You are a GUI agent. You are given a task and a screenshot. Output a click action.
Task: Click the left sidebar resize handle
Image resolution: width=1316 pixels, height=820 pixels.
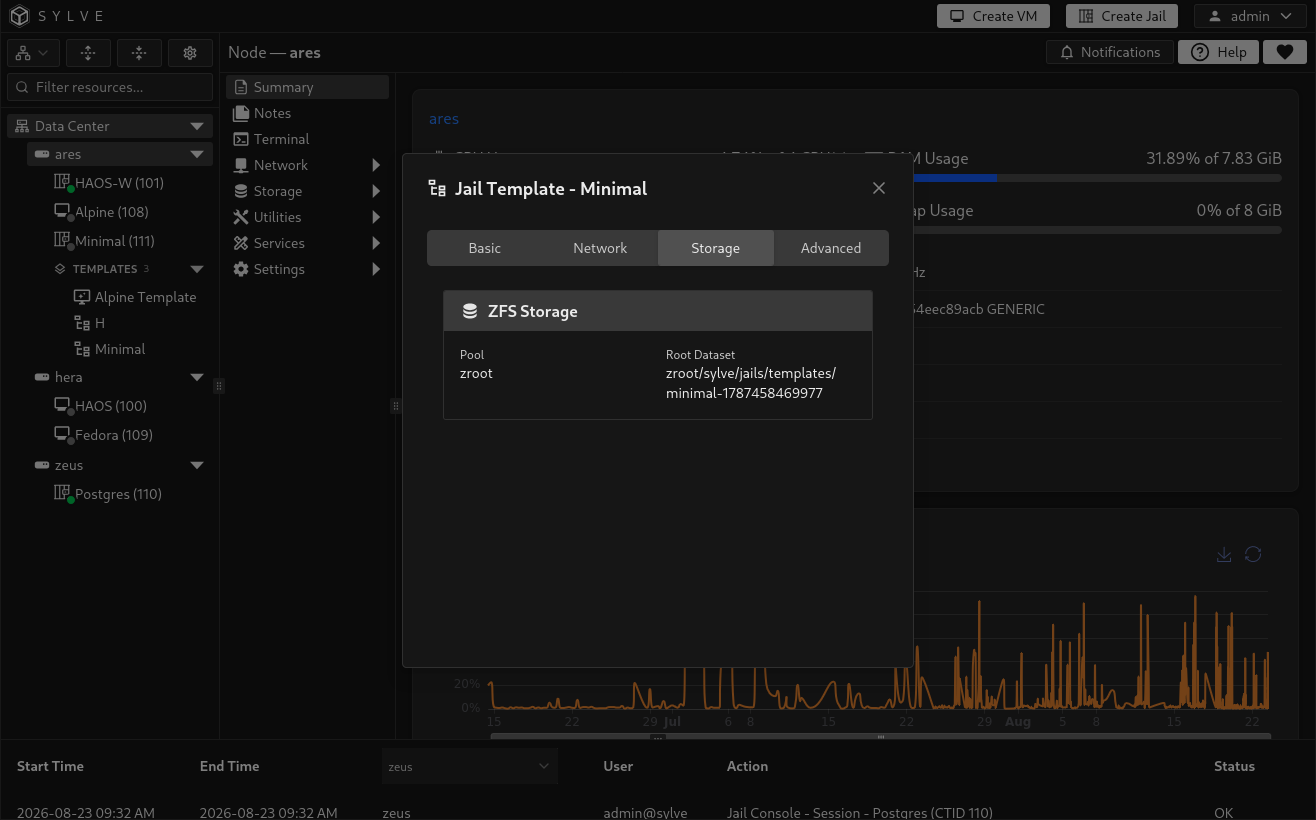pyautogui.click(x=219, y=386)
